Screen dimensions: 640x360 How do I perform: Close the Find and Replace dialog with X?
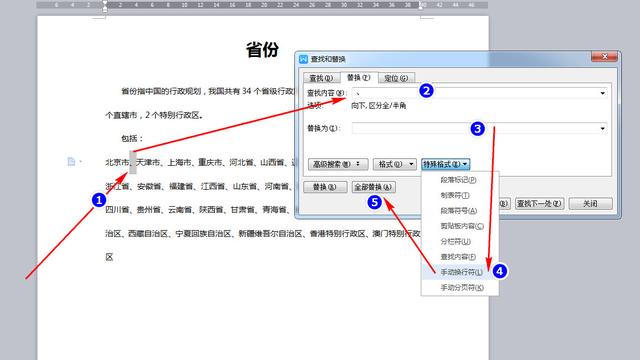coord(604,56)
